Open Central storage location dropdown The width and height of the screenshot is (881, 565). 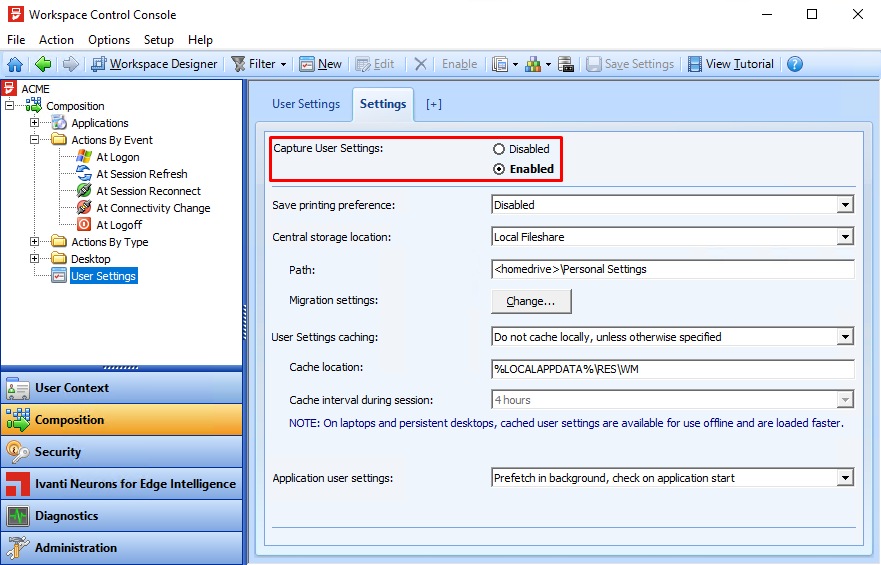[x=845, y=237]
